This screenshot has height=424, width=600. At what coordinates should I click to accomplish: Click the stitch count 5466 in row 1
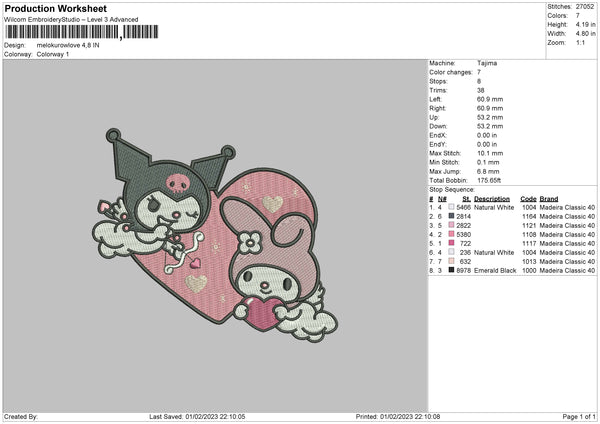pyautogui.click(x=463, y=207)
